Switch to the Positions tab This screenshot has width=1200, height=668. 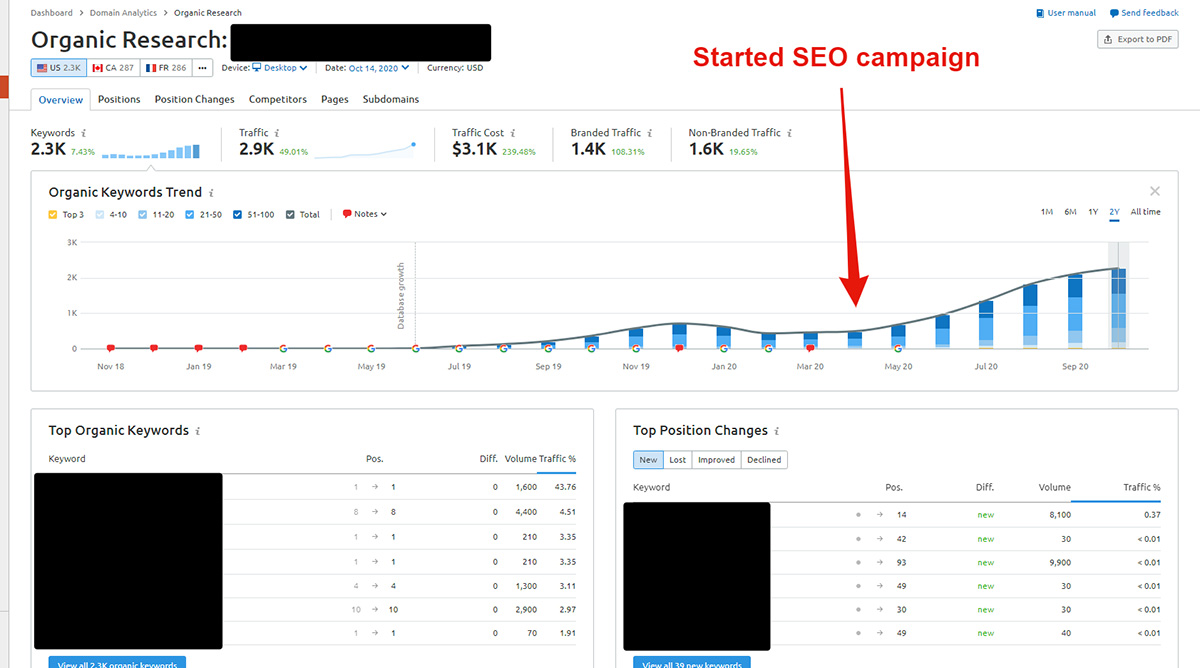coord(119,99)
